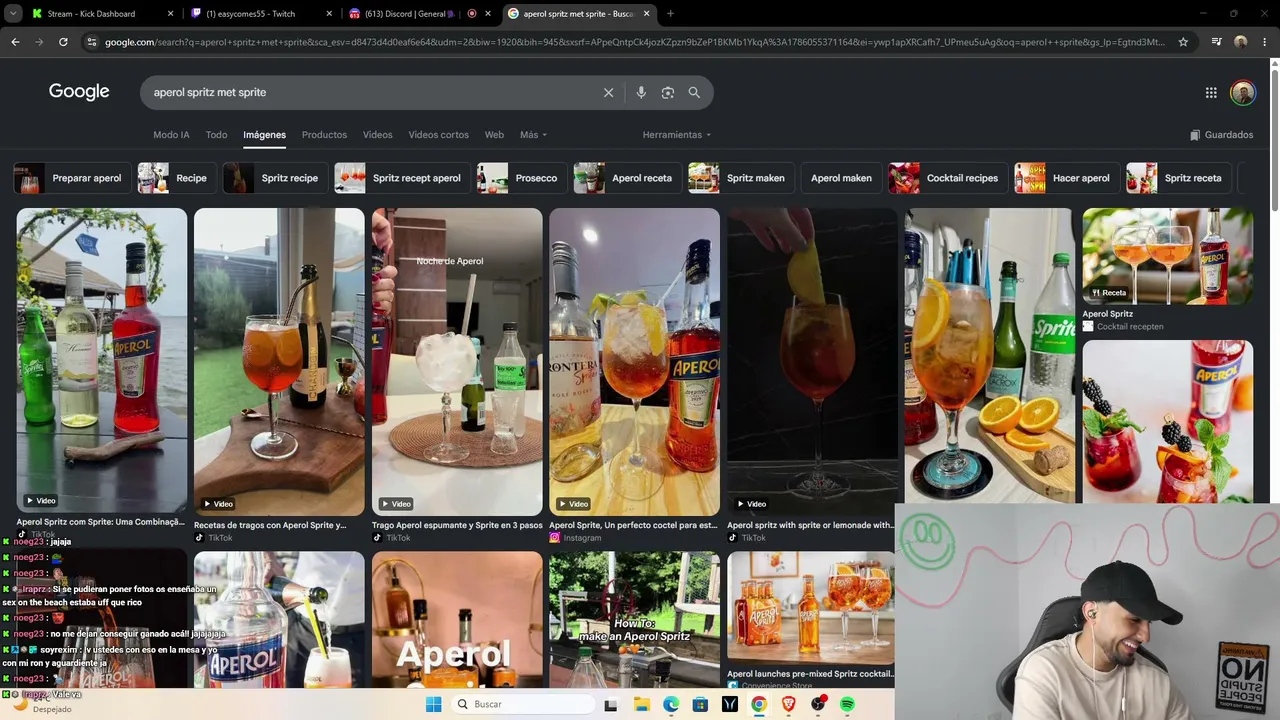
Task: Select the Videos cortos search tab
Action: click(438, 135)
